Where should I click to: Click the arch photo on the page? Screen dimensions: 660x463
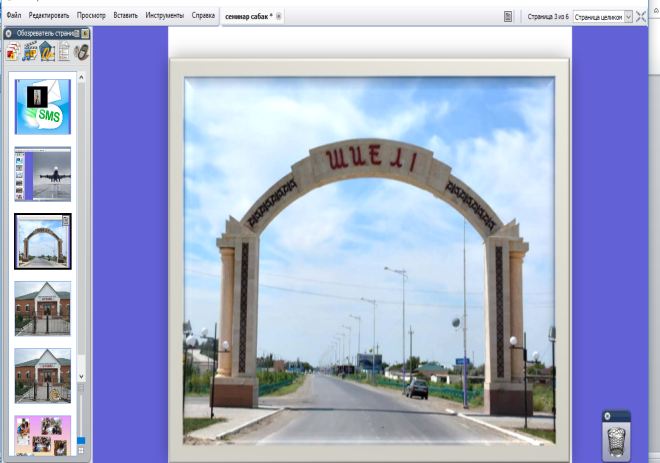(369, 261)
